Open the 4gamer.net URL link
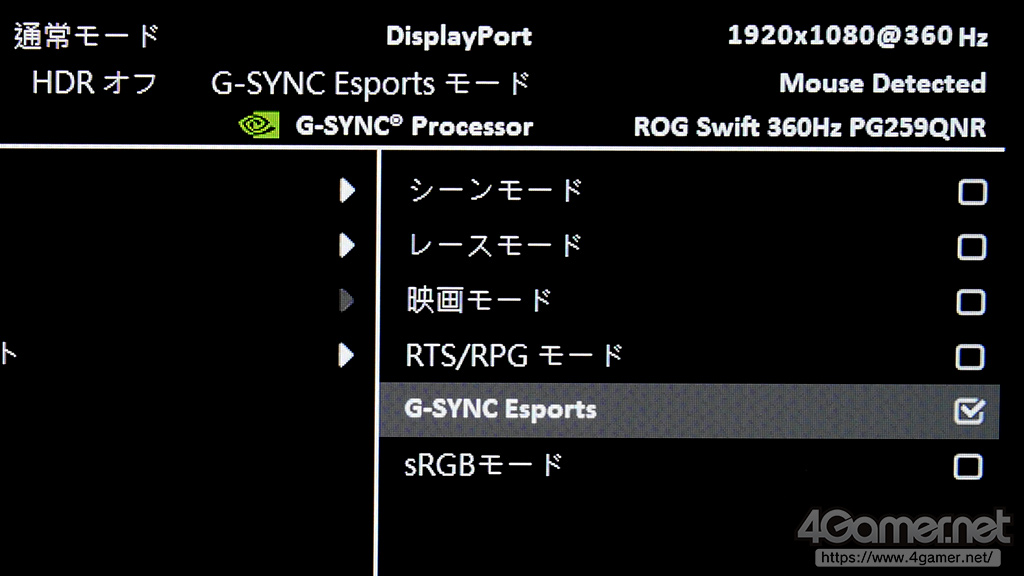 point(906,556)
